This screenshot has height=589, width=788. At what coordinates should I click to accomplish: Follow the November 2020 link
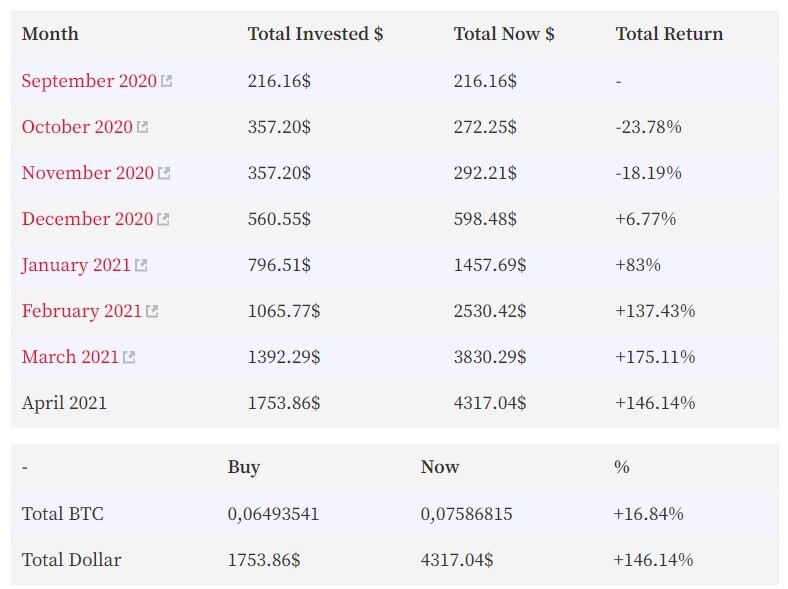click(88, 173)
